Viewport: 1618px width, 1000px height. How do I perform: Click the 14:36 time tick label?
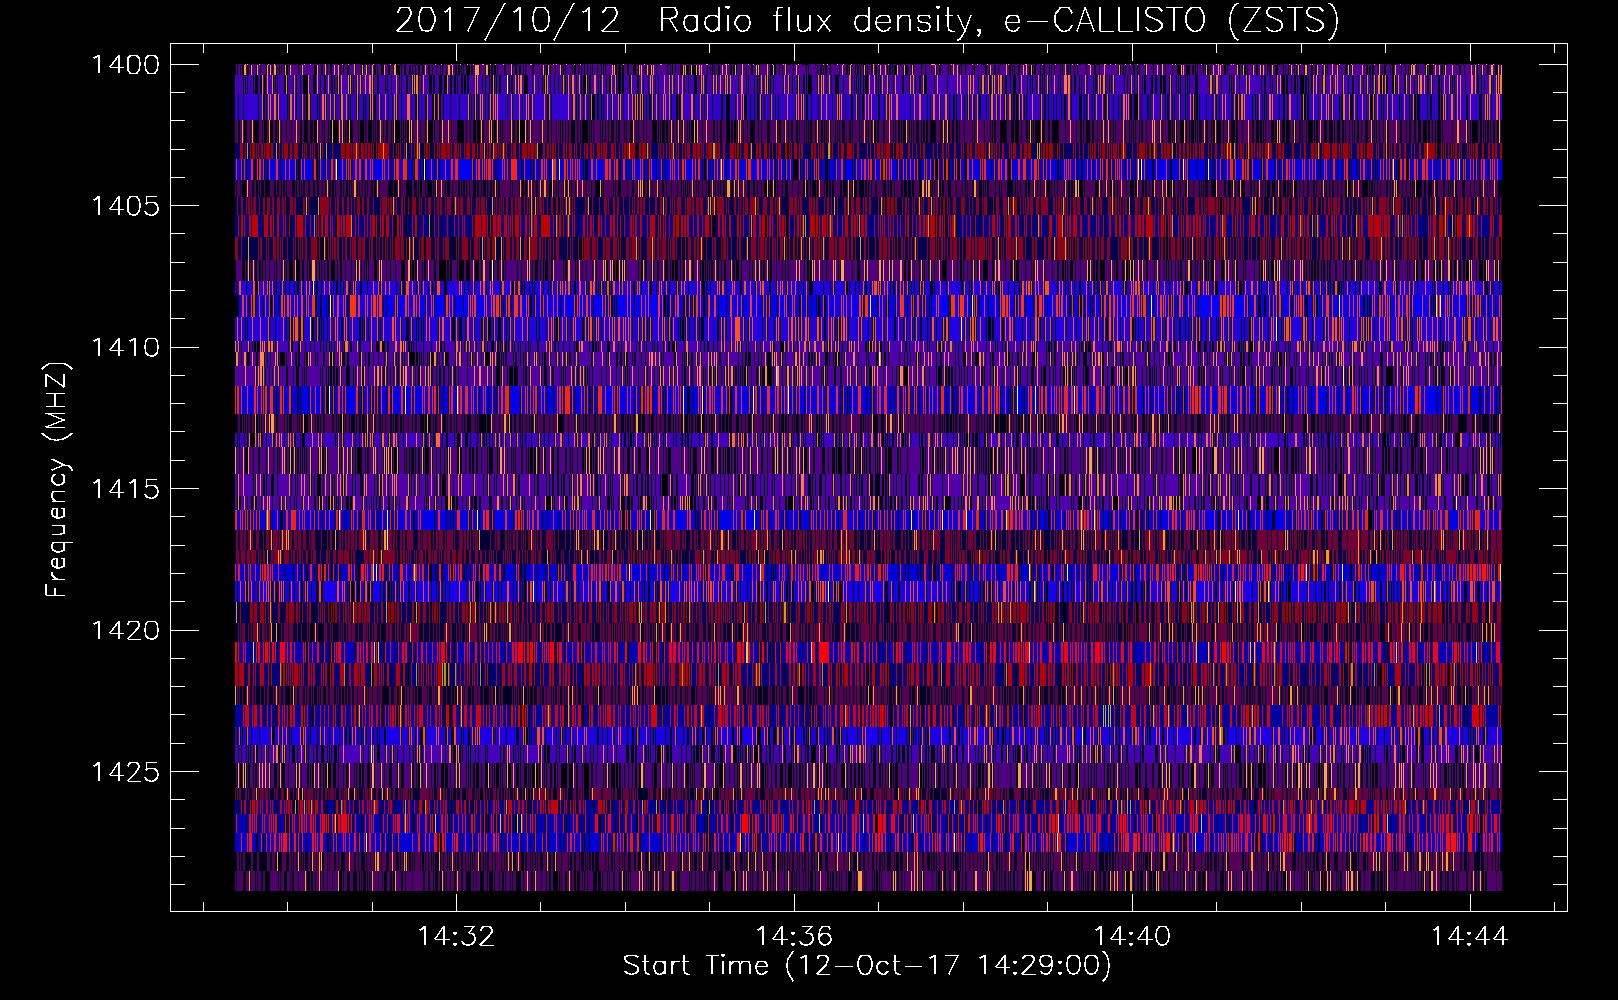tap(794, 937)
